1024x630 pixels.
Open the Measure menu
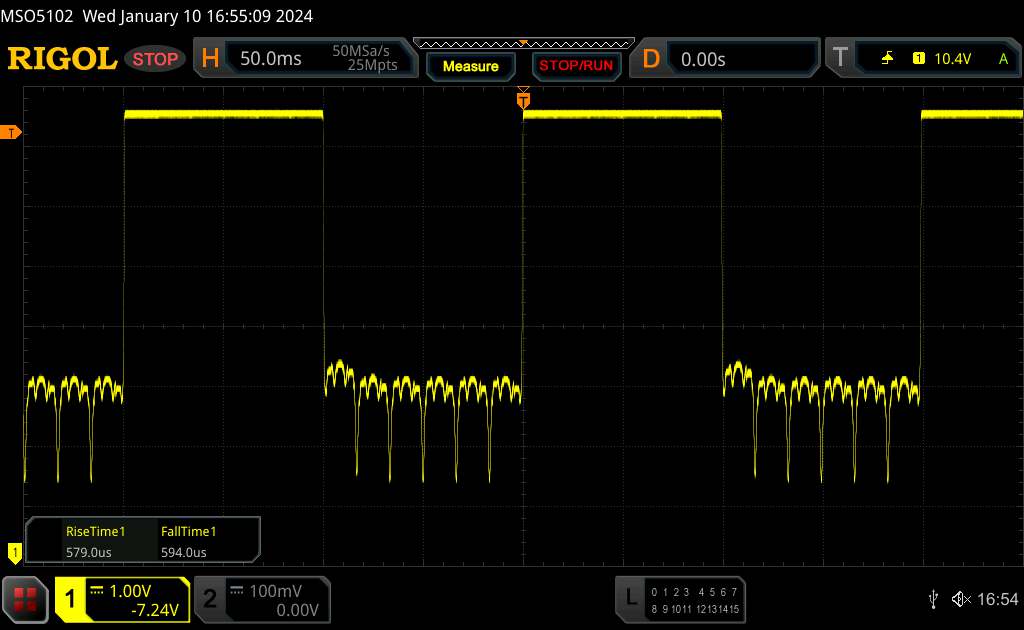(470, 66)
